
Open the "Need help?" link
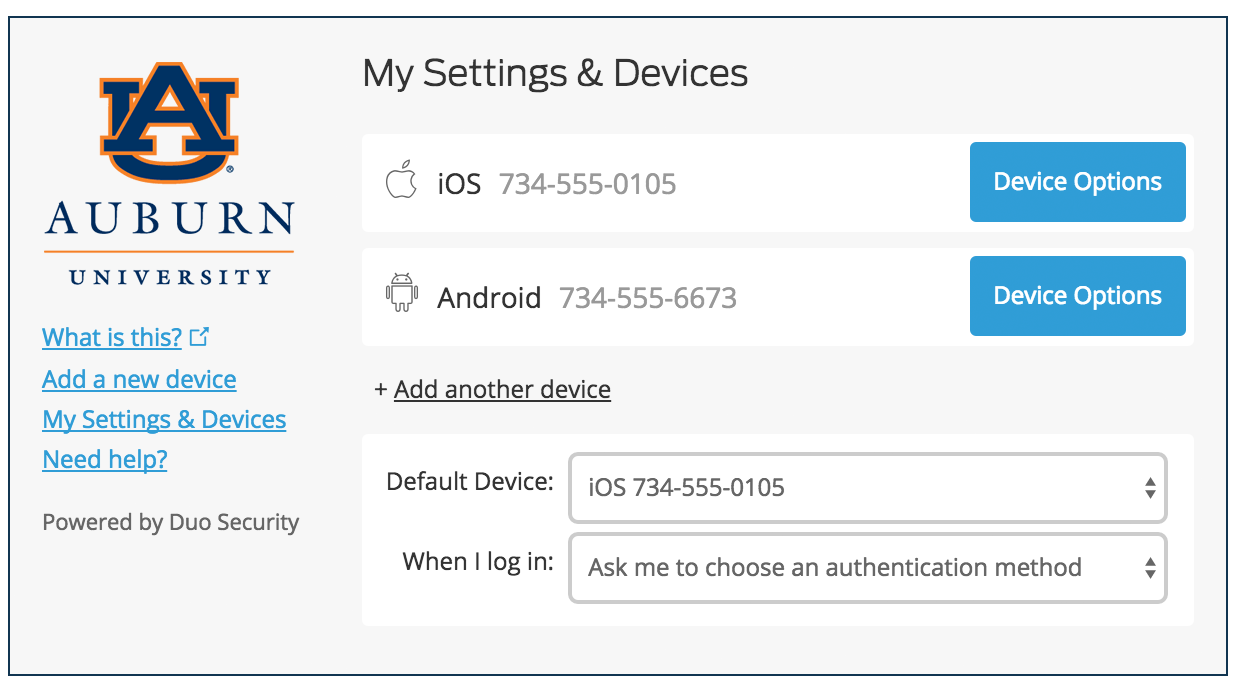[105, 460]
